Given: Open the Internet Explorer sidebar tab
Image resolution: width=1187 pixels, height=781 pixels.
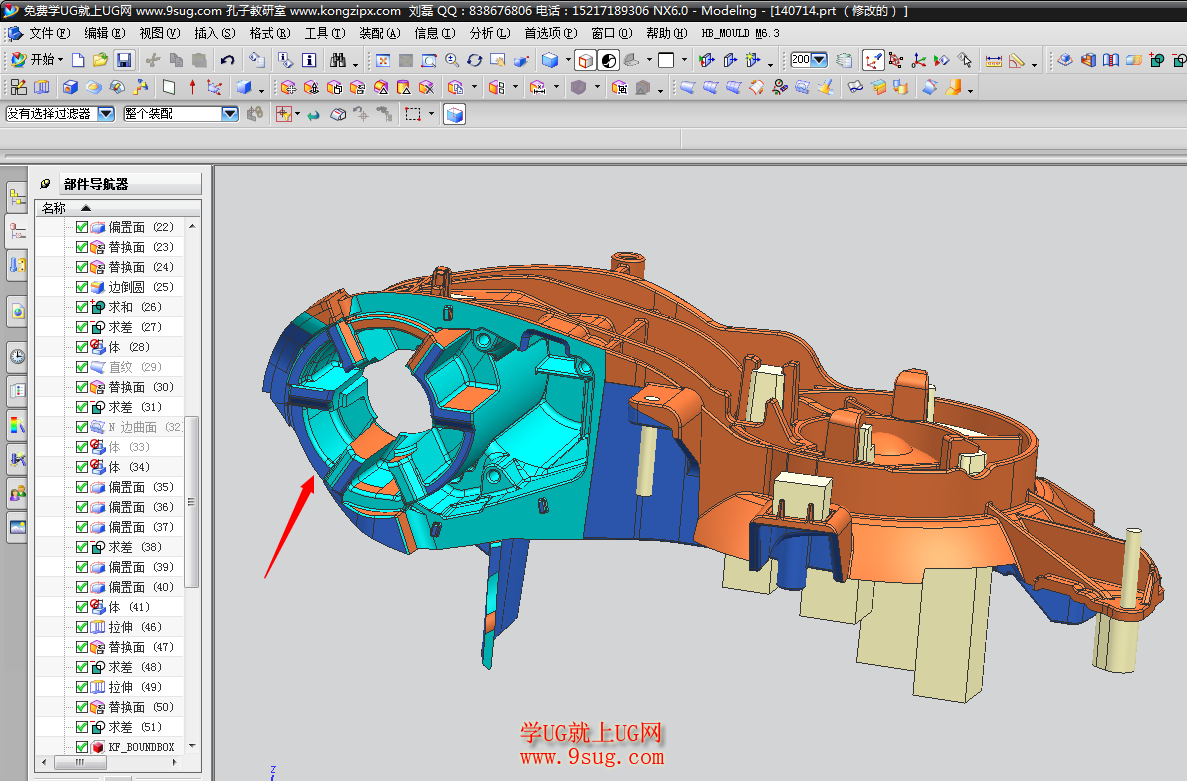Looking at the screenshot, I should coord(17,311).
